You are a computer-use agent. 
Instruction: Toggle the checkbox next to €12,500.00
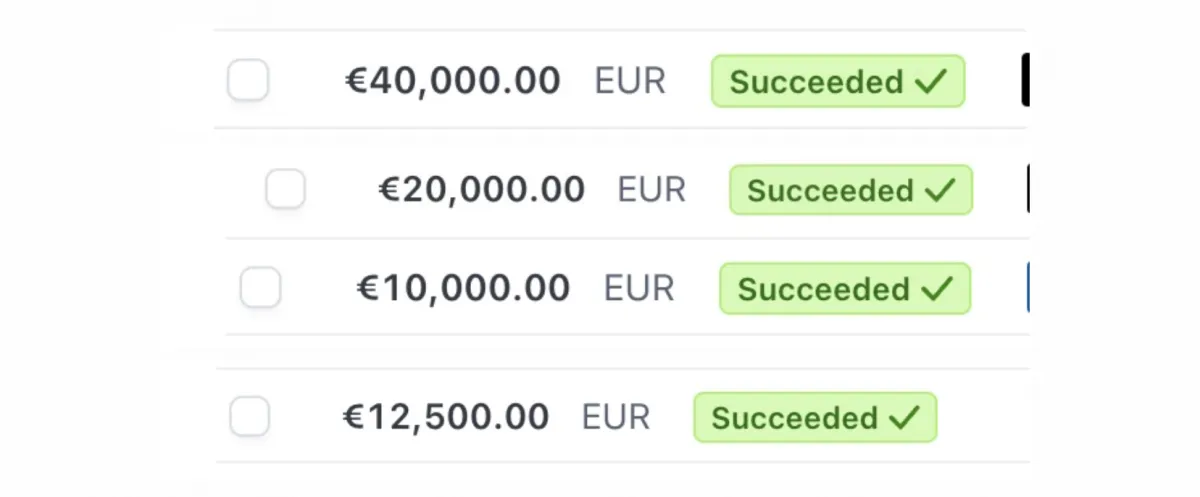pyautogui.click(x=249, y=416)
